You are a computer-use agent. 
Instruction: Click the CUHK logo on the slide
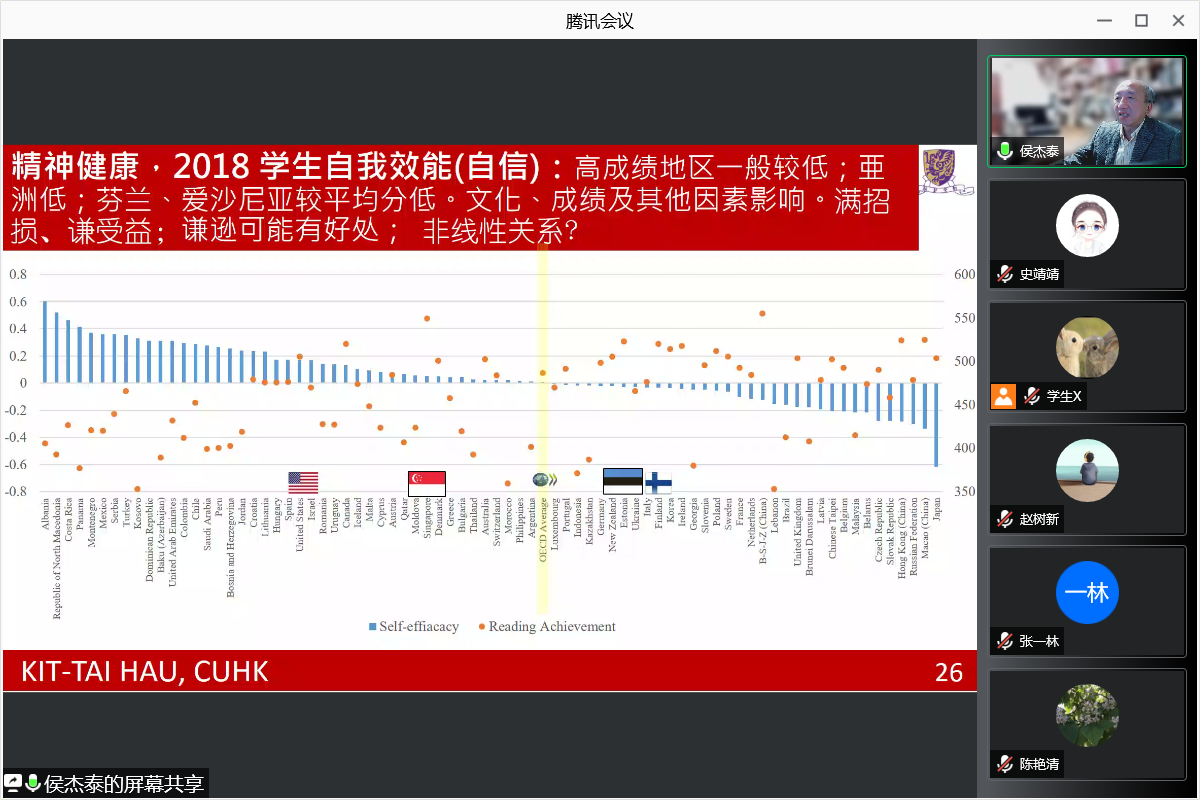[945, 172]
